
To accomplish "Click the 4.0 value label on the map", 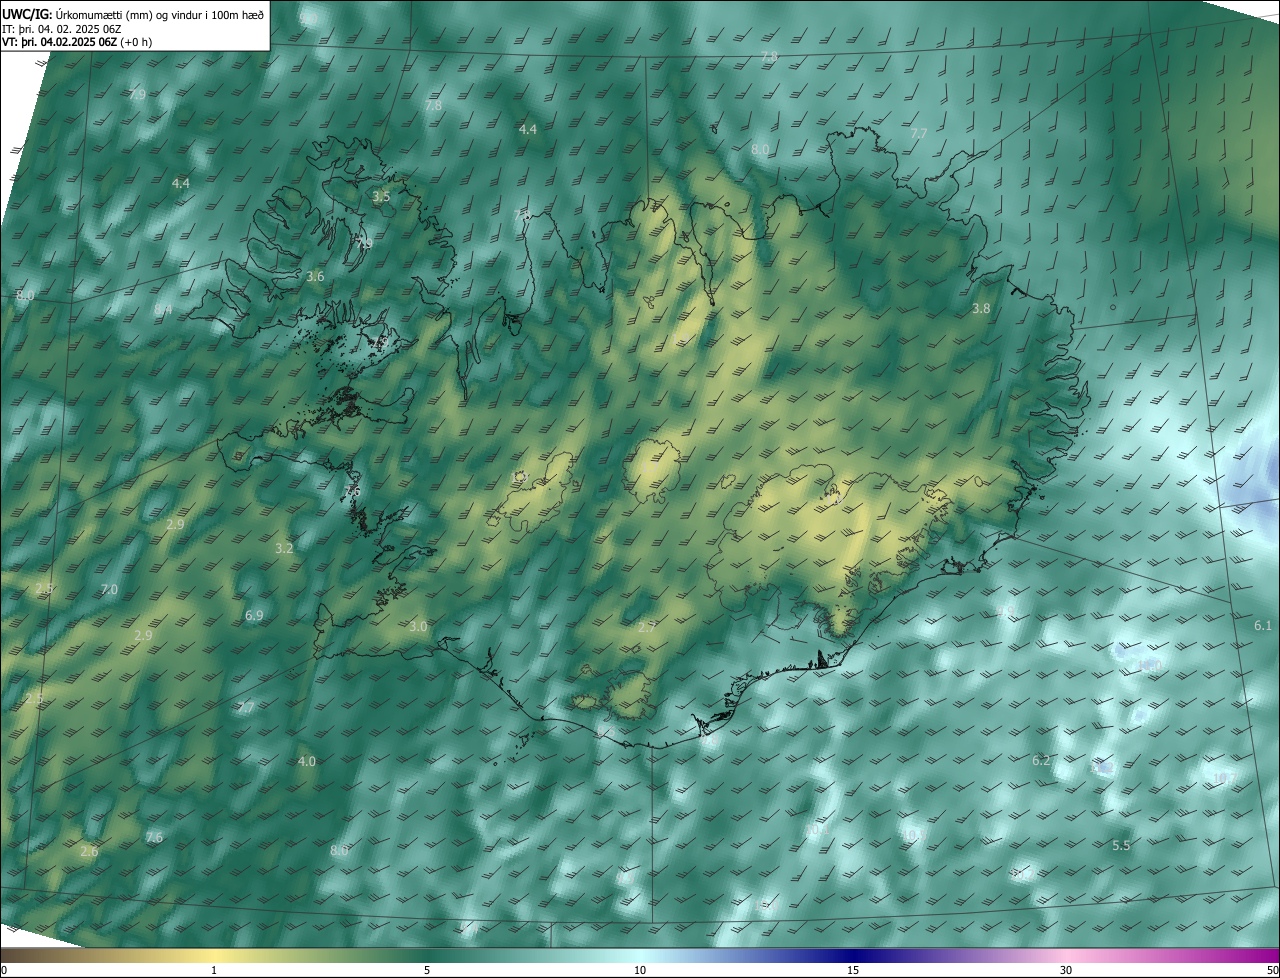I will point(307,762).
